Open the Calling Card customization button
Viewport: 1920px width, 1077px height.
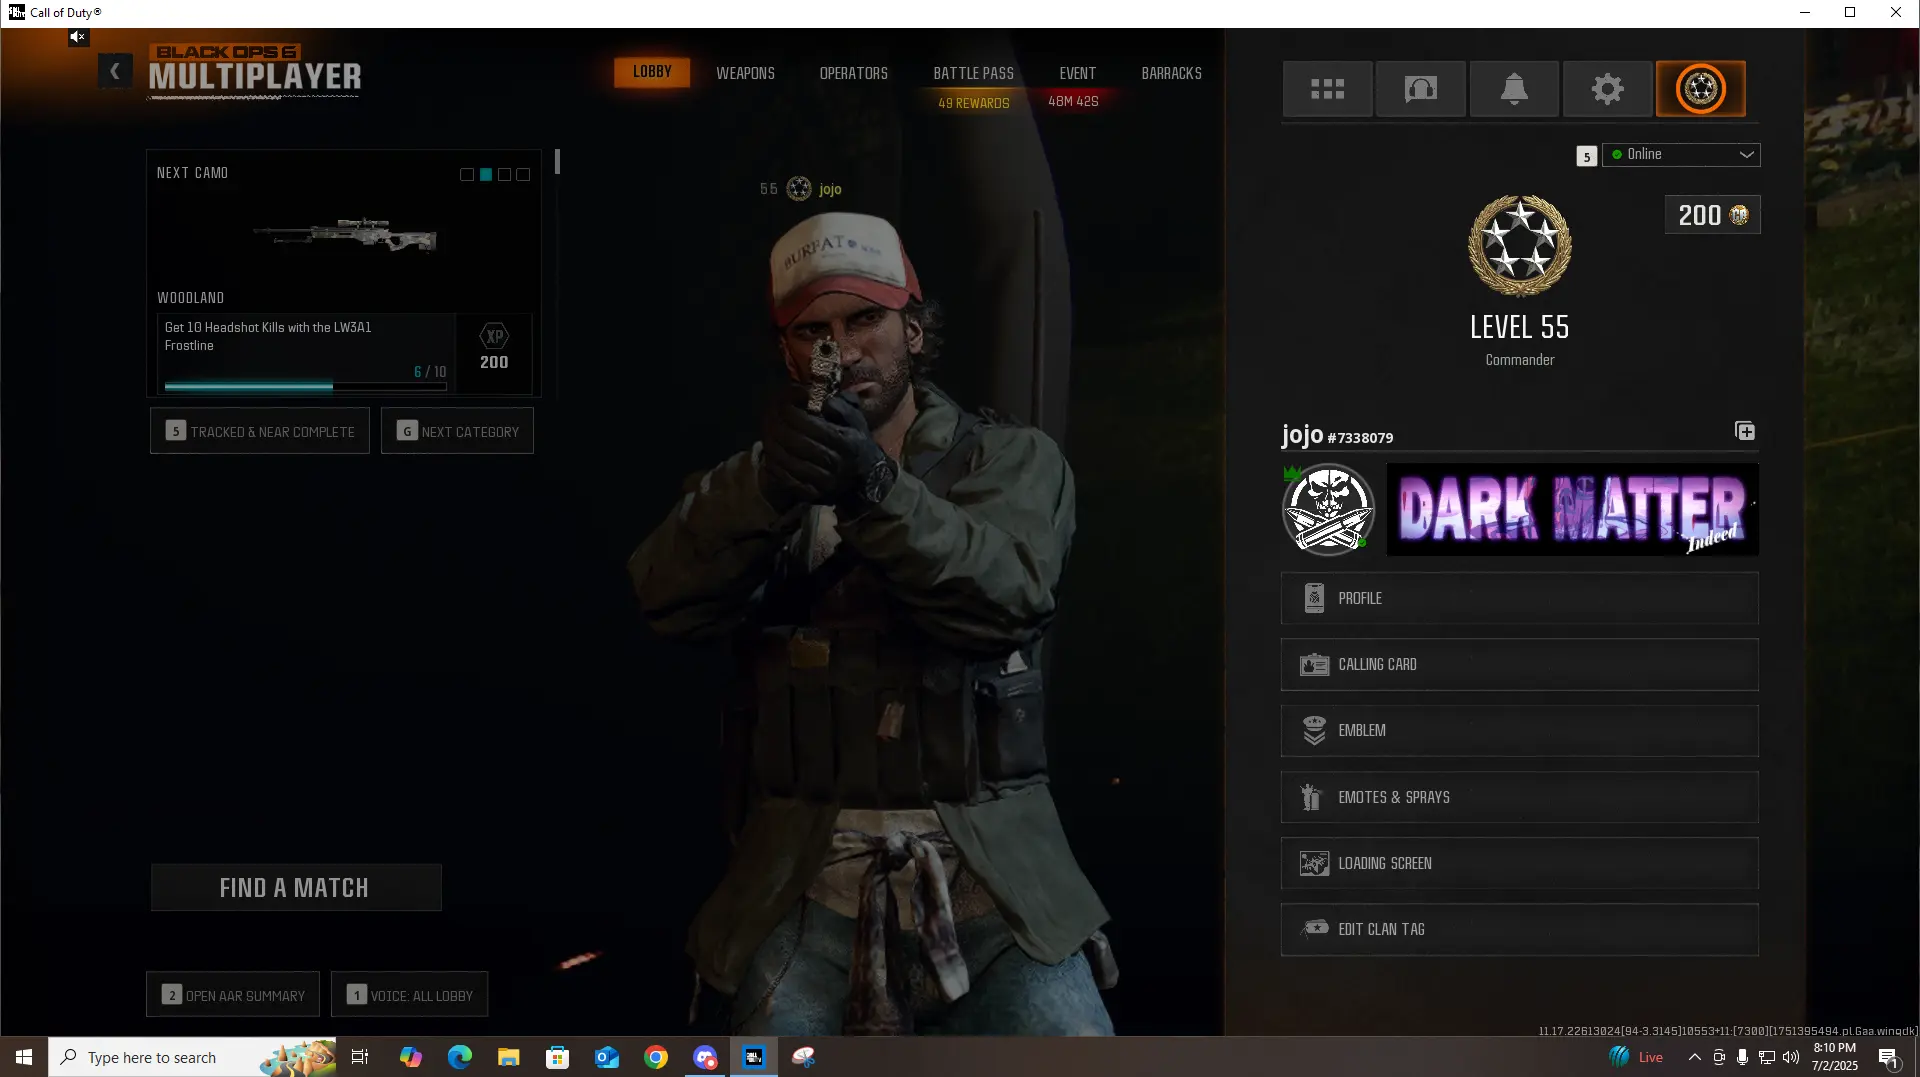tap(1519, 664)
